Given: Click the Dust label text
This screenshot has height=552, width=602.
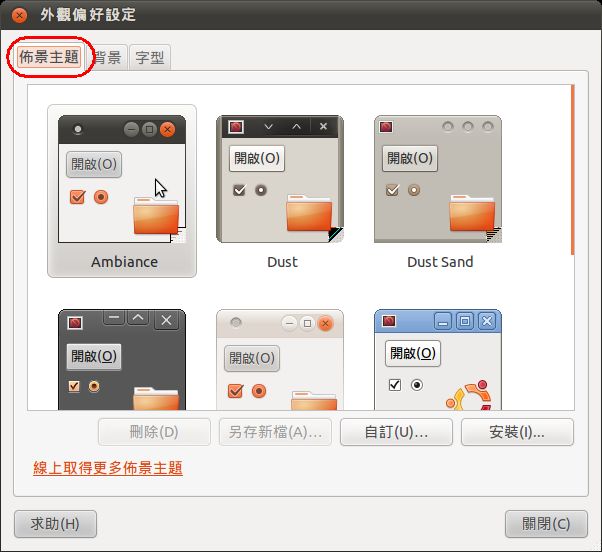Looking at the screenshot, I should coord(282,262).
